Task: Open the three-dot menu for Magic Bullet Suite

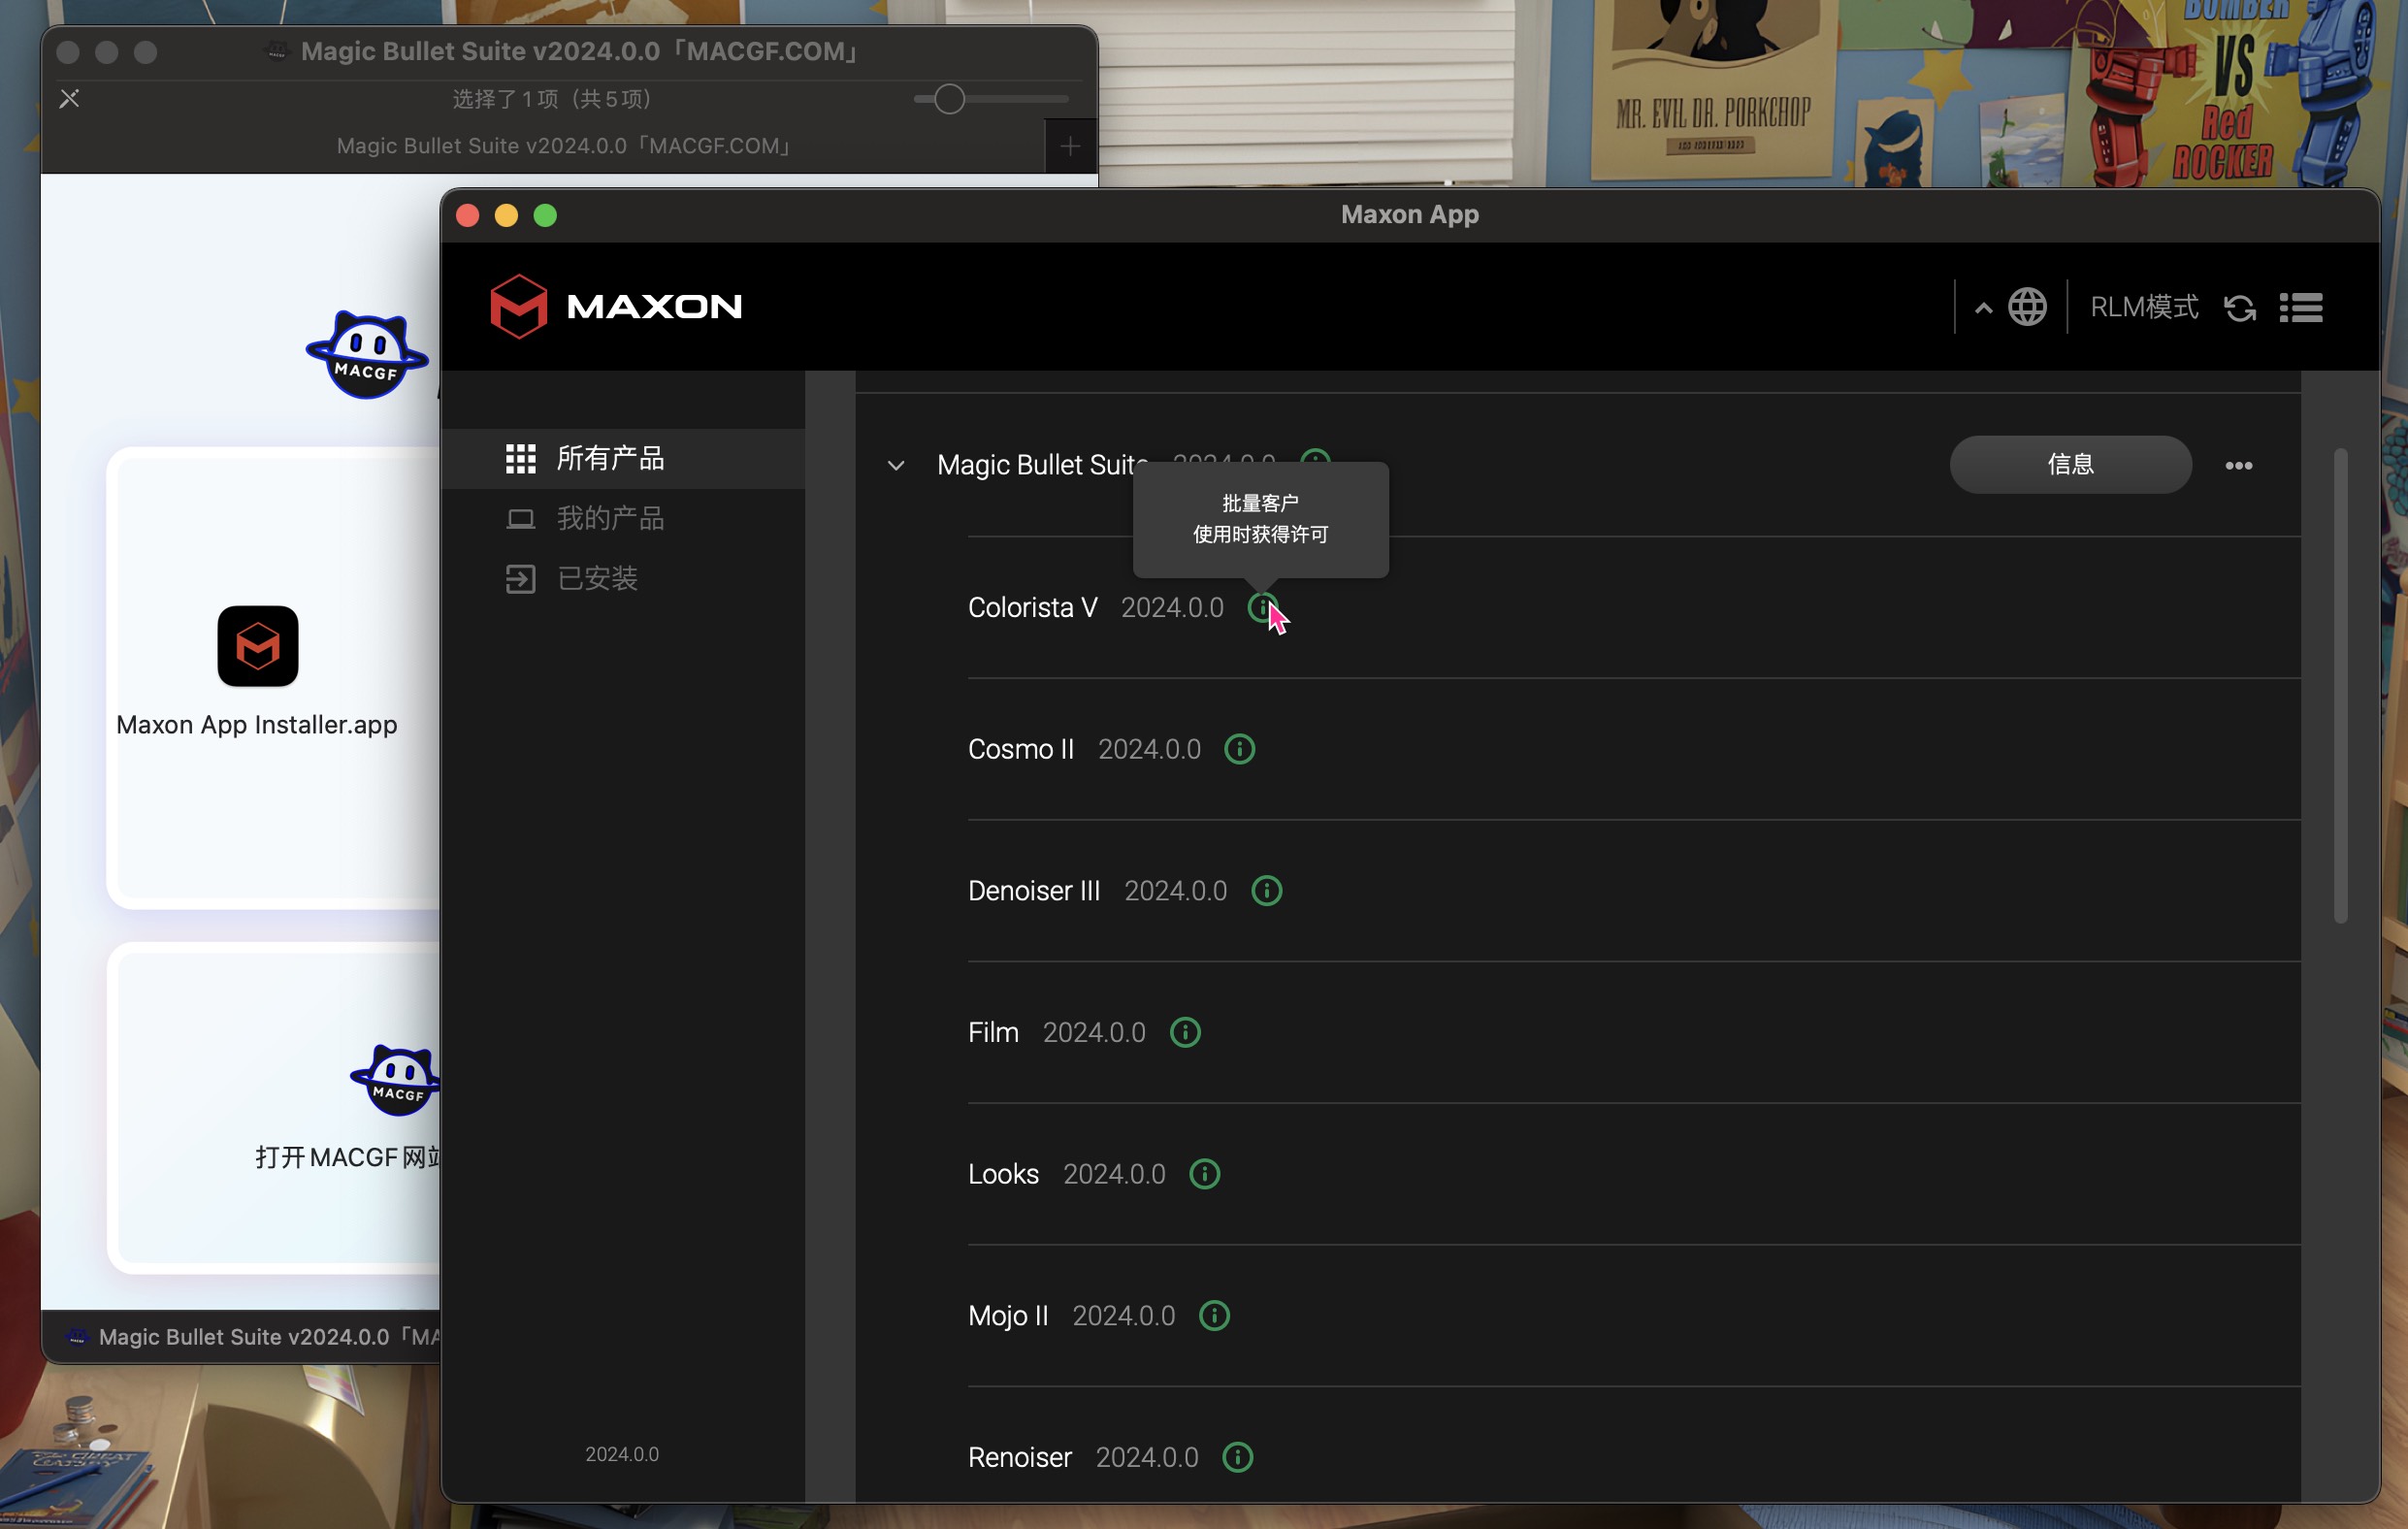Action: (x=2238, y=465)
